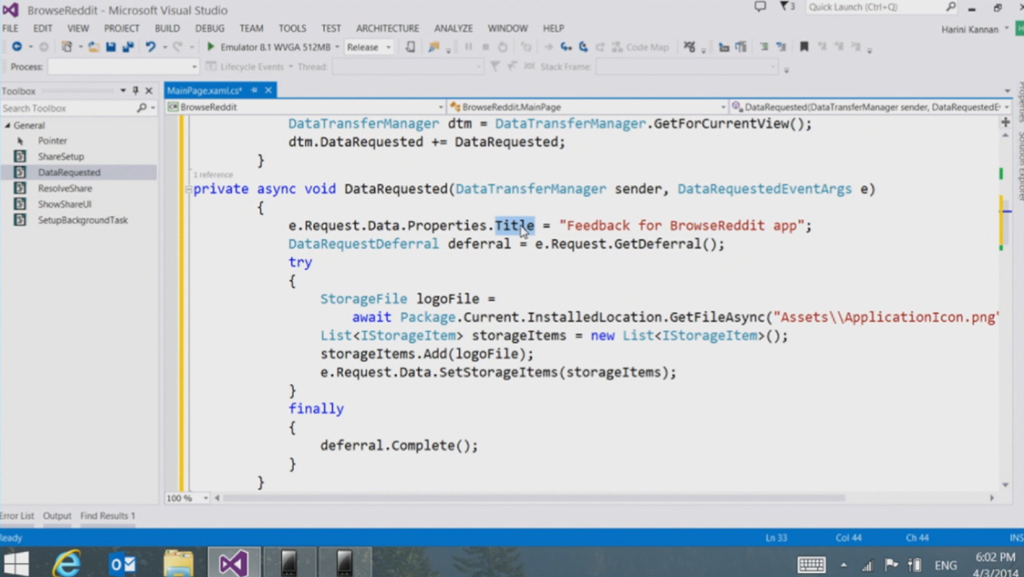The width and height of the screenshot is (1024, 577).
Task: Undo the last edit
Action: click(150, 47)
